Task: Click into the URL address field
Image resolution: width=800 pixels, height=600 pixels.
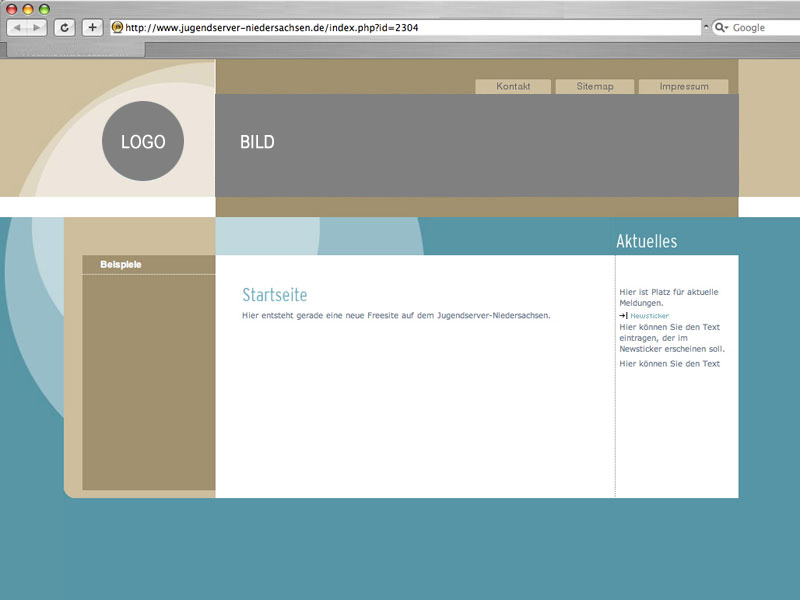Action: [400, 28]
